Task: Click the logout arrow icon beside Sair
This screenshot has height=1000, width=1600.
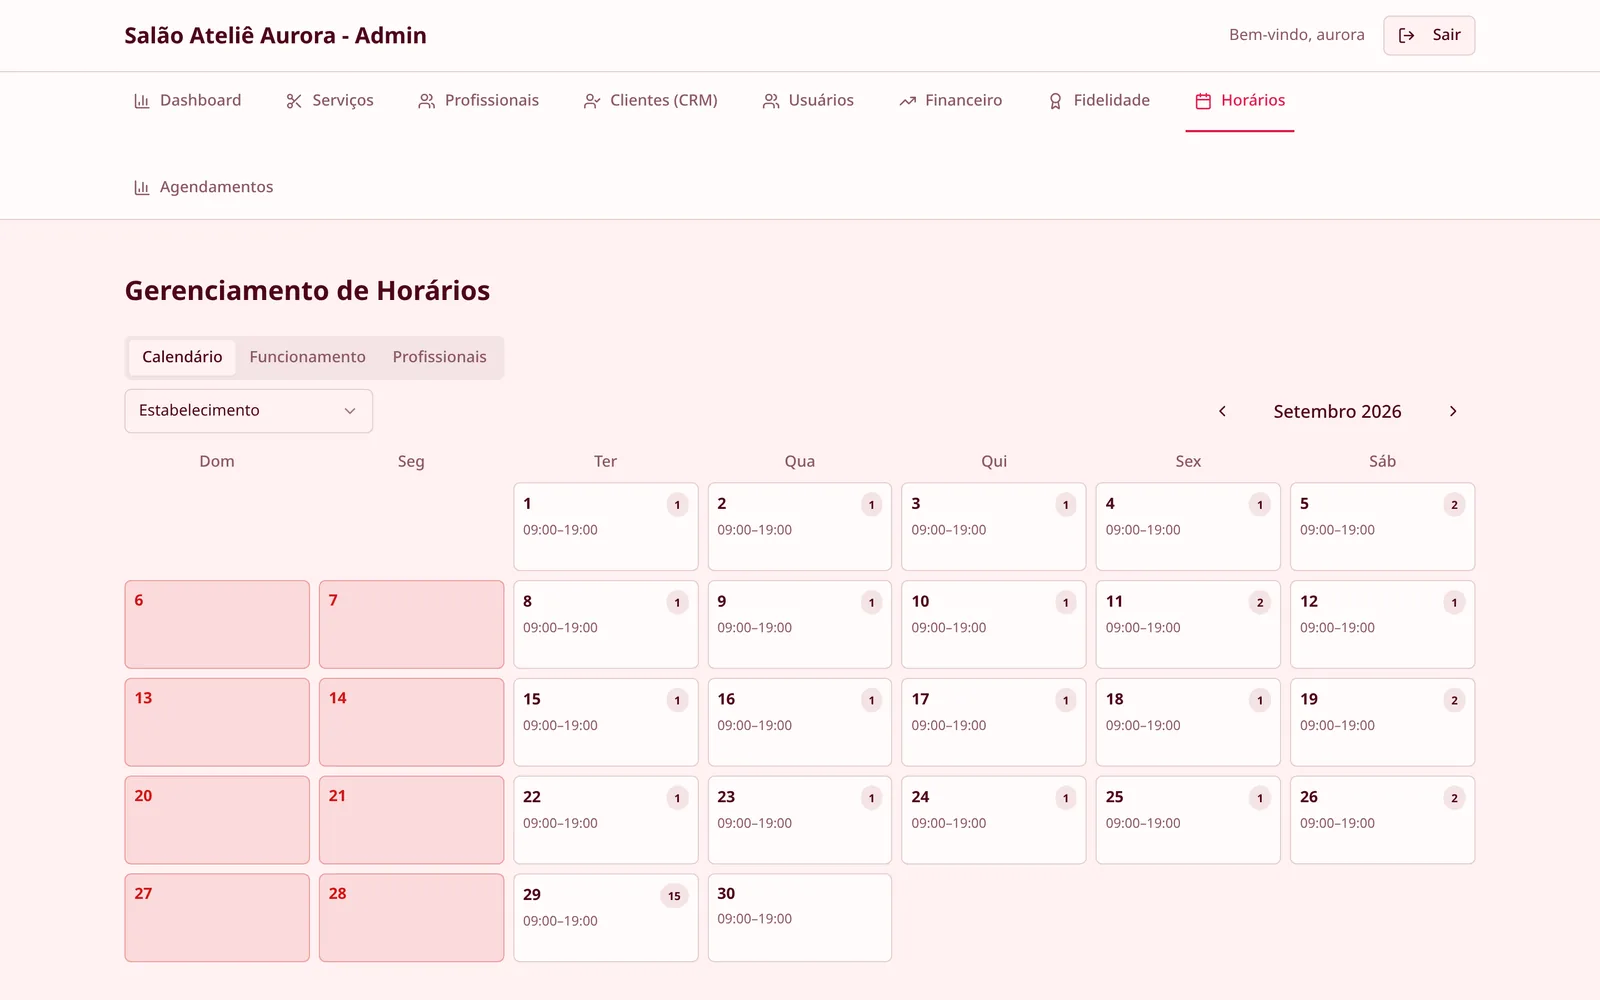Action: click(x=1406, y=35)
